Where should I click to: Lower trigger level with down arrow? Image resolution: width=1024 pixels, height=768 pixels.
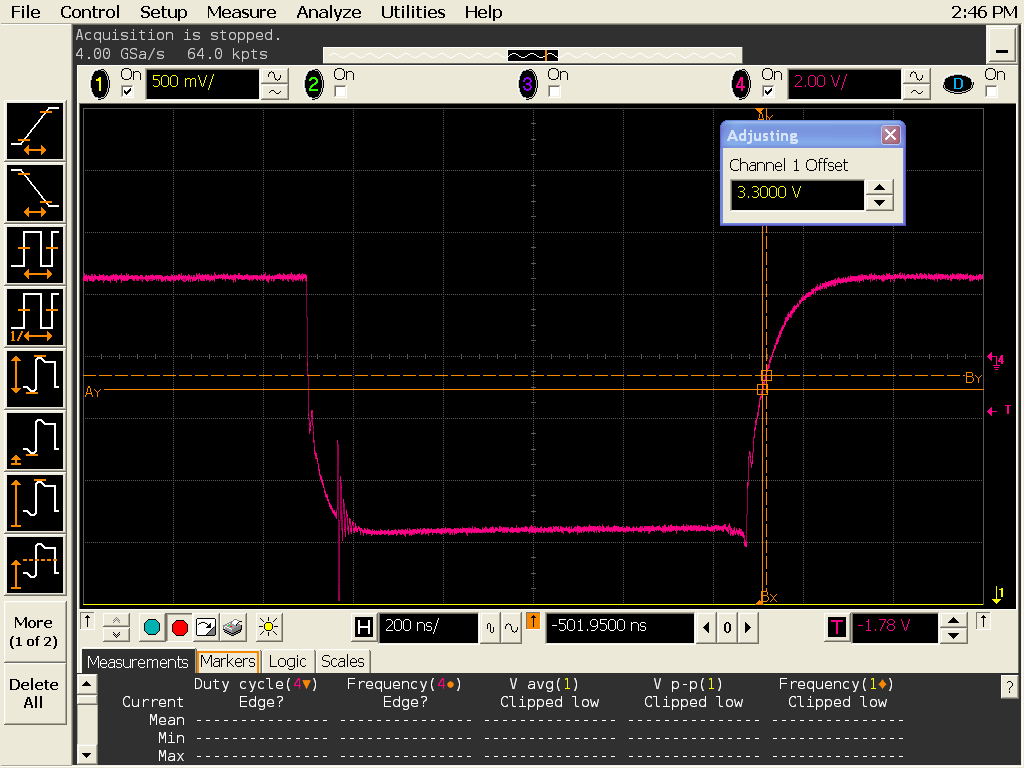click(x=953, y=635)
